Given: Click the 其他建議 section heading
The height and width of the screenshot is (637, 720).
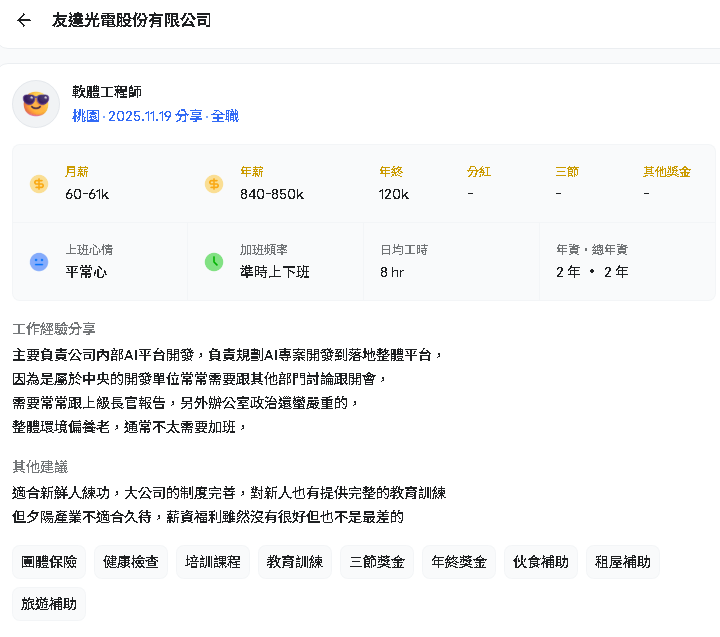Looking at the screenshot, I should 40,467.
